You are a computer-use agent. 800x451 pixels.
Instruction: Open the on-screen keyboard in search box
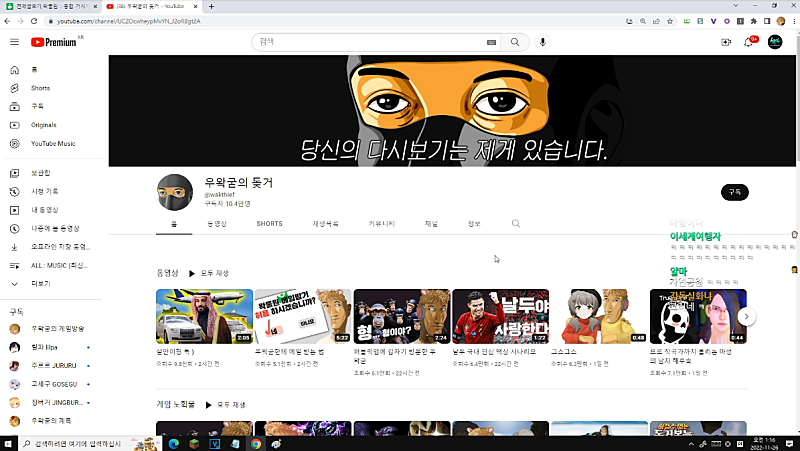[x=491, y=42]
